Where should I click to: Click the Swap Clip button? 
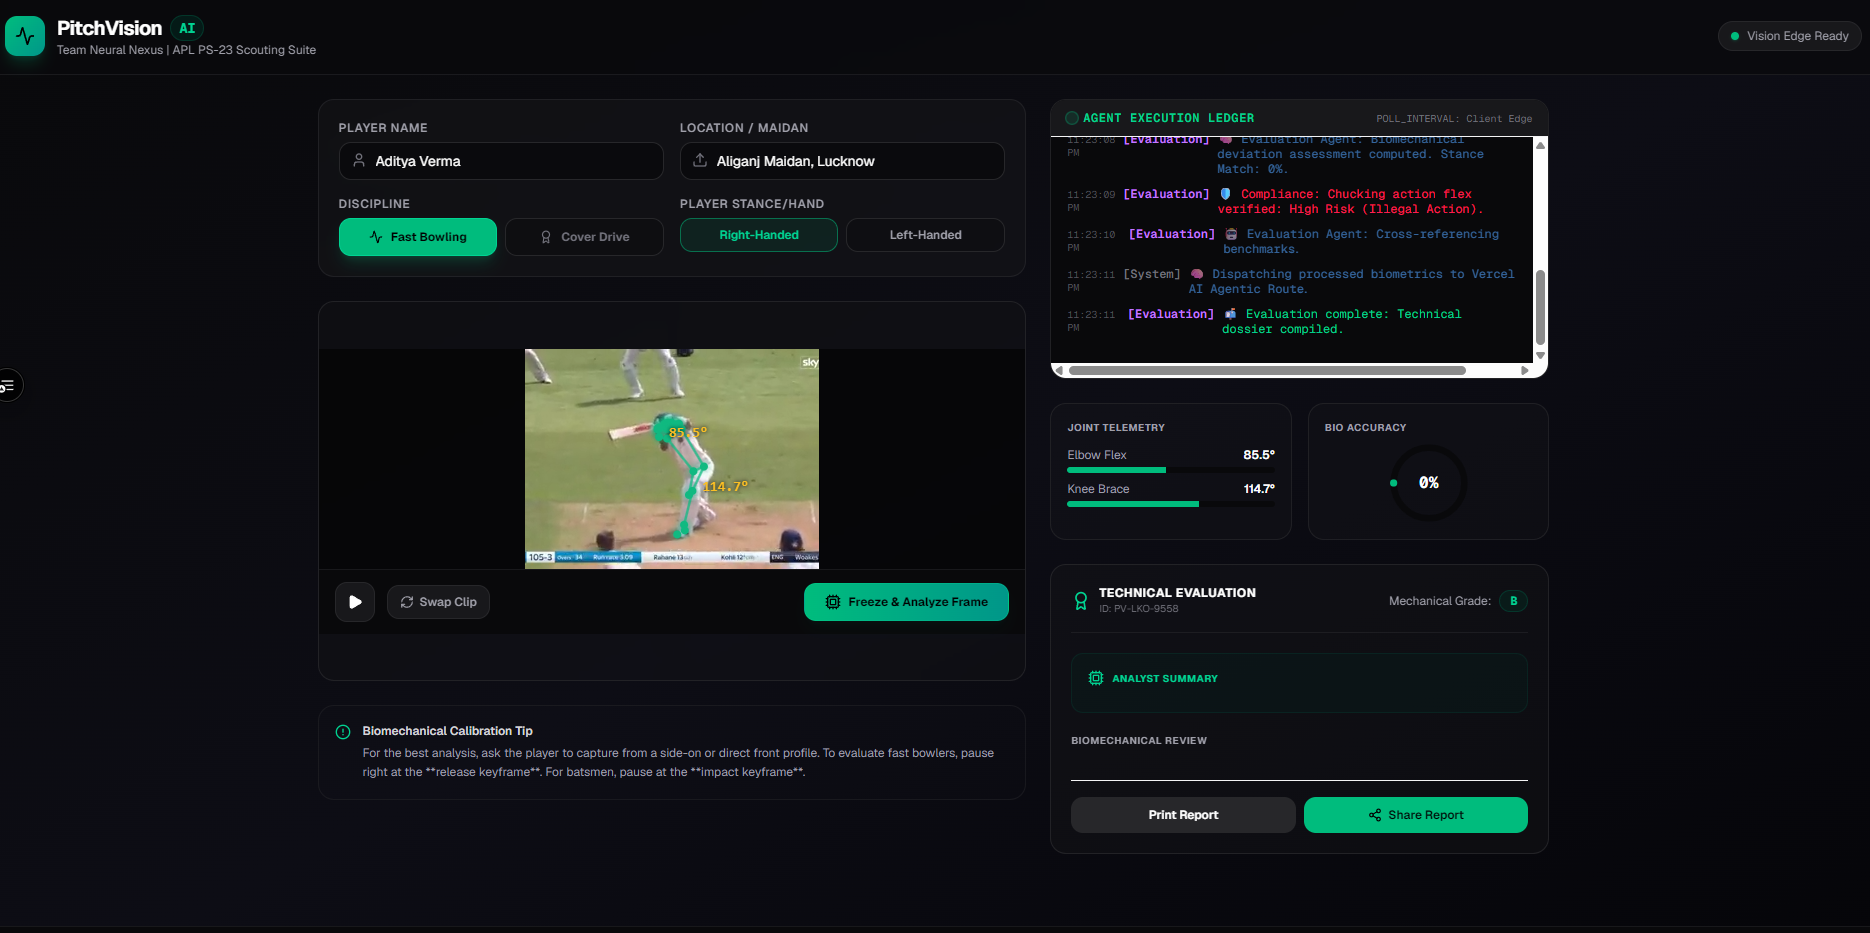pos(438,602)
